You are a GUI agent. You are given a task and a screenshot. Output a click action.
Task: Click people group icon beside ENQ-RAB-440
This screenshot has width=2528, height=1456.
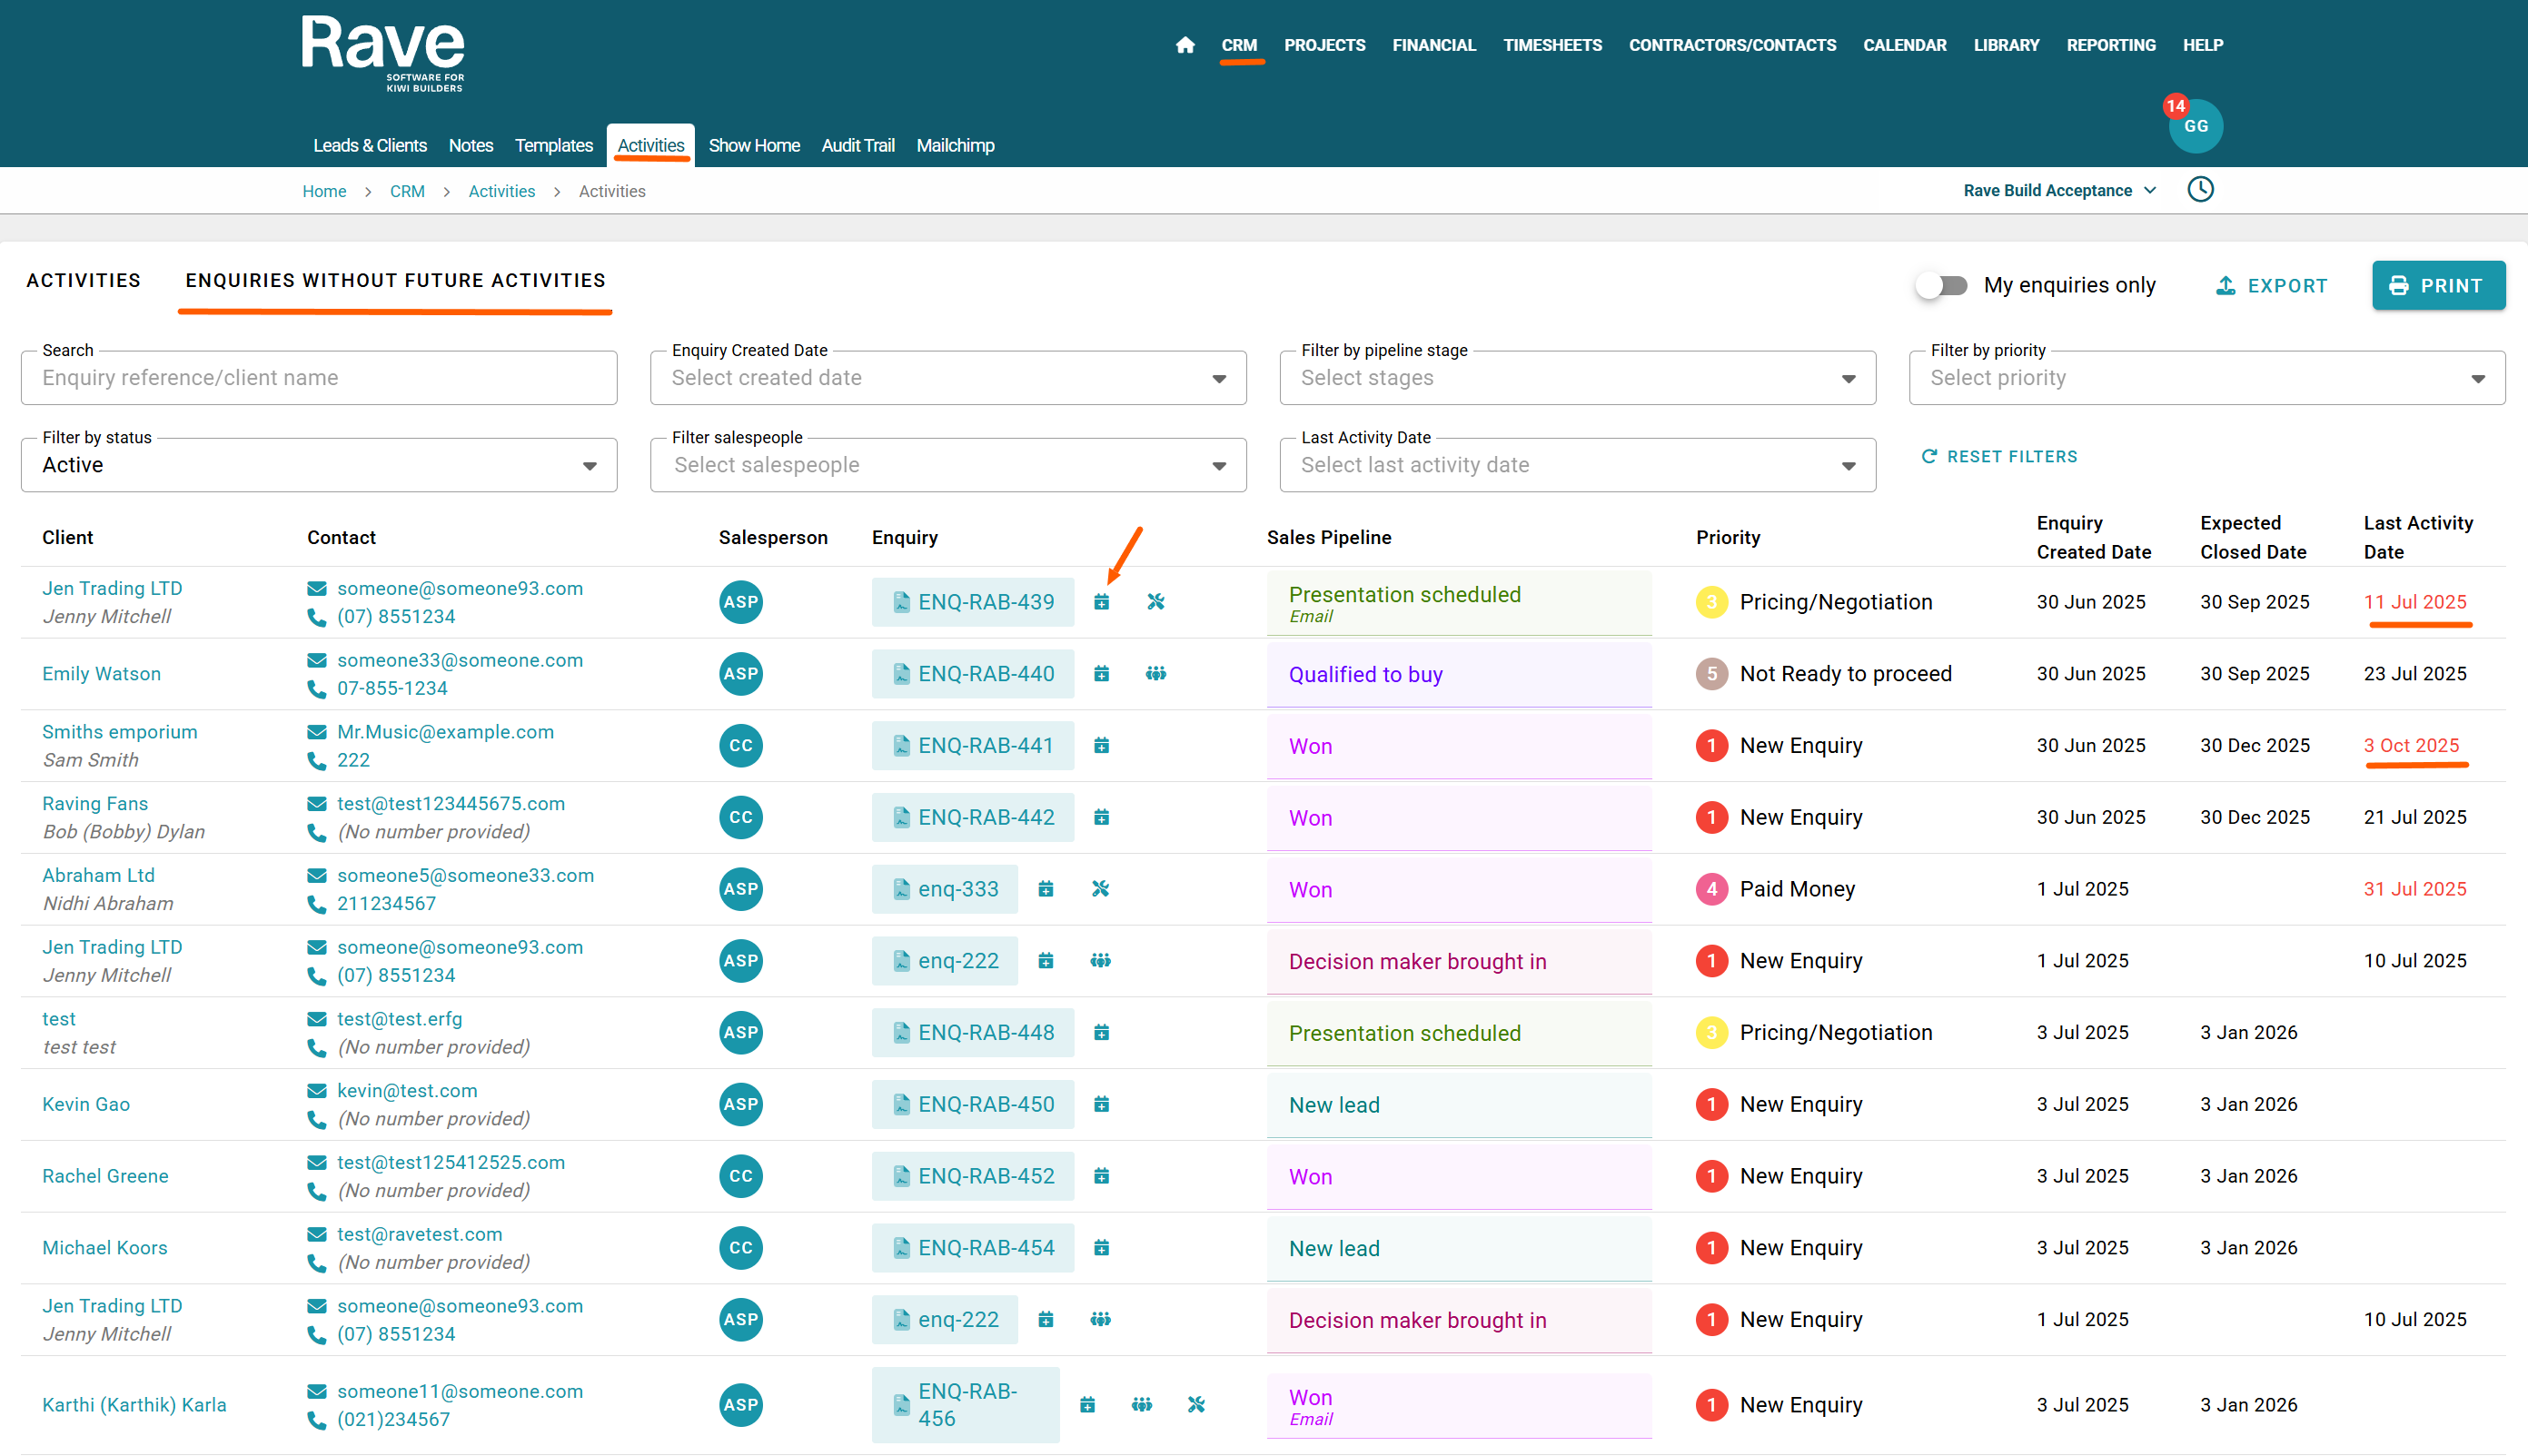click(x=1156, y=674)
